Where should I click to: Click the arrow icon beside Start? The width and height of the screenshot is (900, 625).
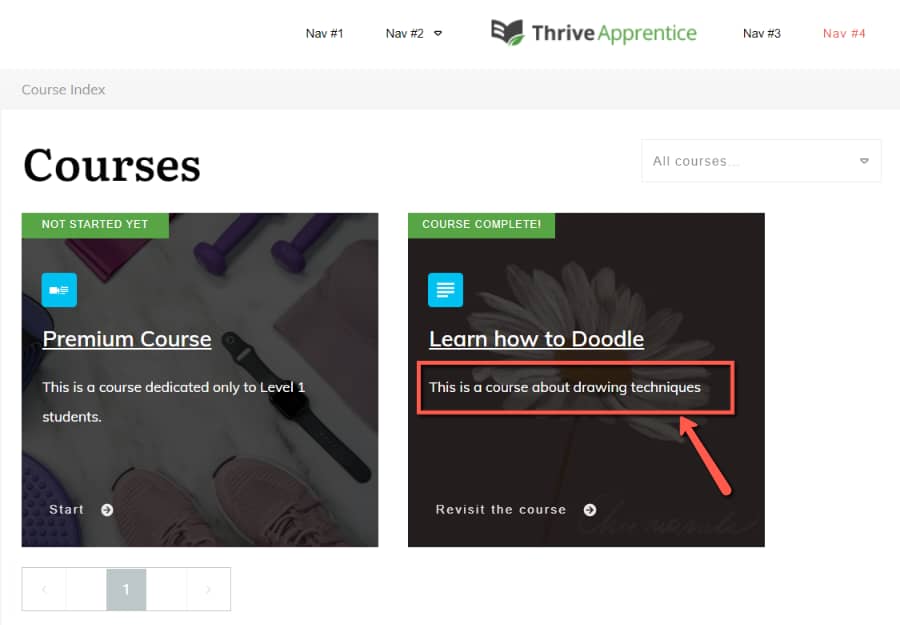107,510
